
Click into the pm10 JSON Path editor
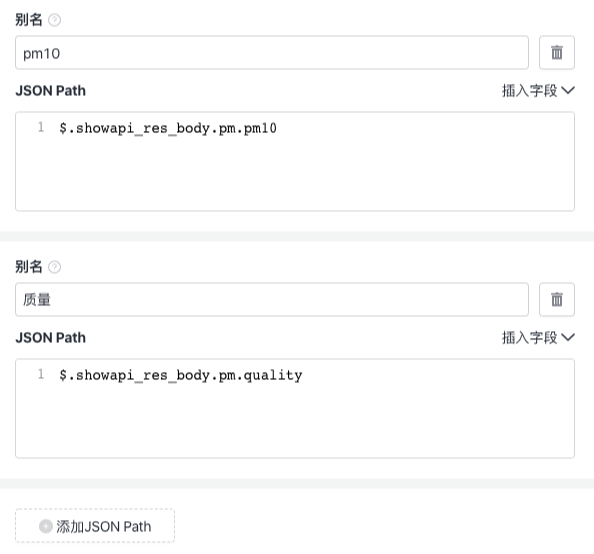coord(295,161)
